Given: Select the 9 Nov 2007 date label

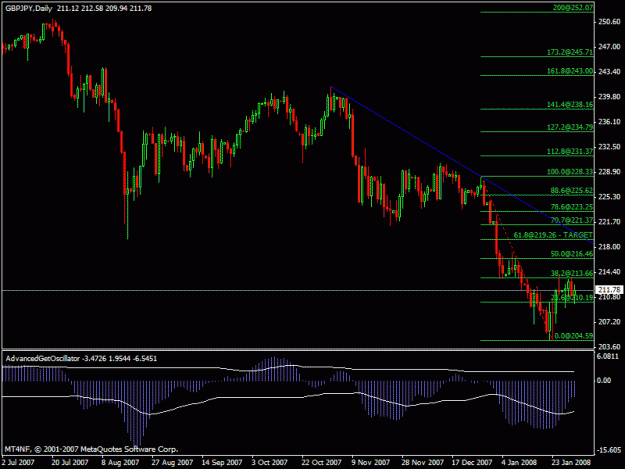Looking at the screenshot, I should (370, 463).
